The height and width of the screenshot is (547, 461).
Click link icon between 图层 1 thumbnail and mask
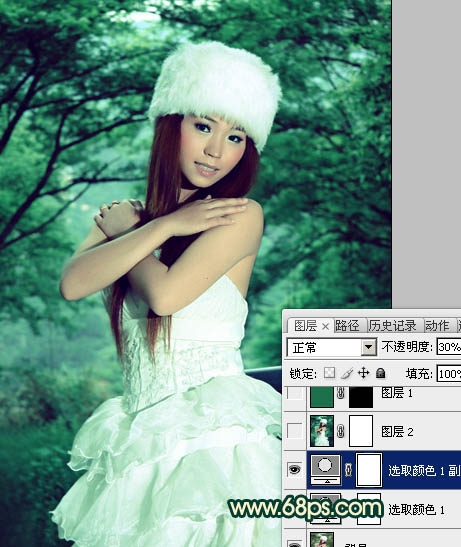tap(341, 394)
